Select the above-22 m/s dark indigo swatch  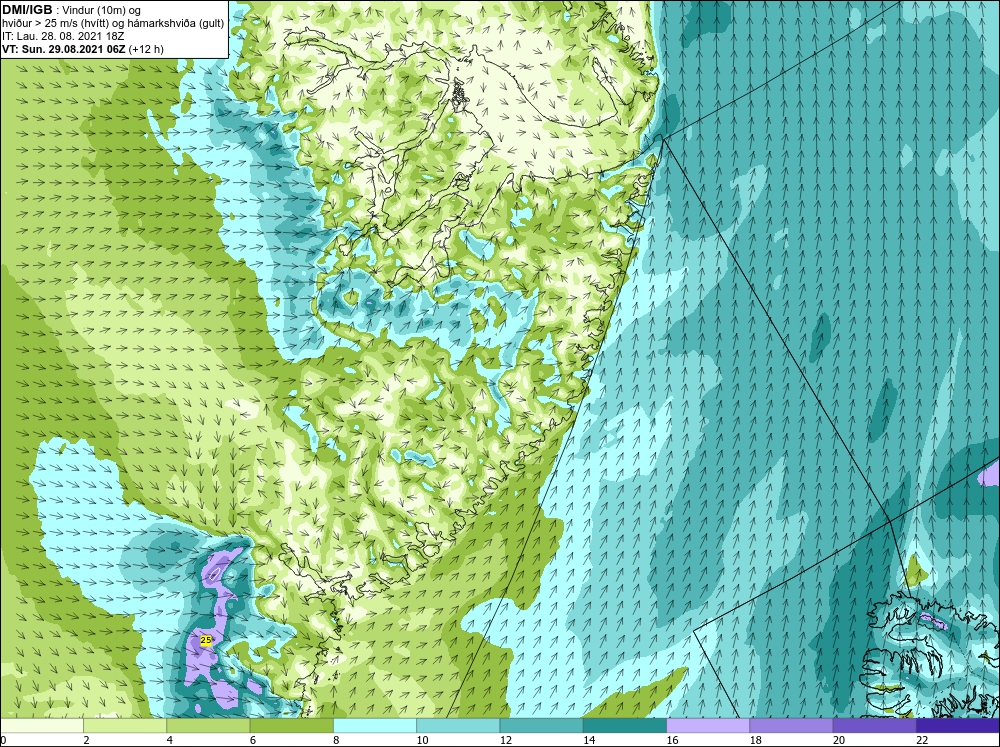coord(957,725)
